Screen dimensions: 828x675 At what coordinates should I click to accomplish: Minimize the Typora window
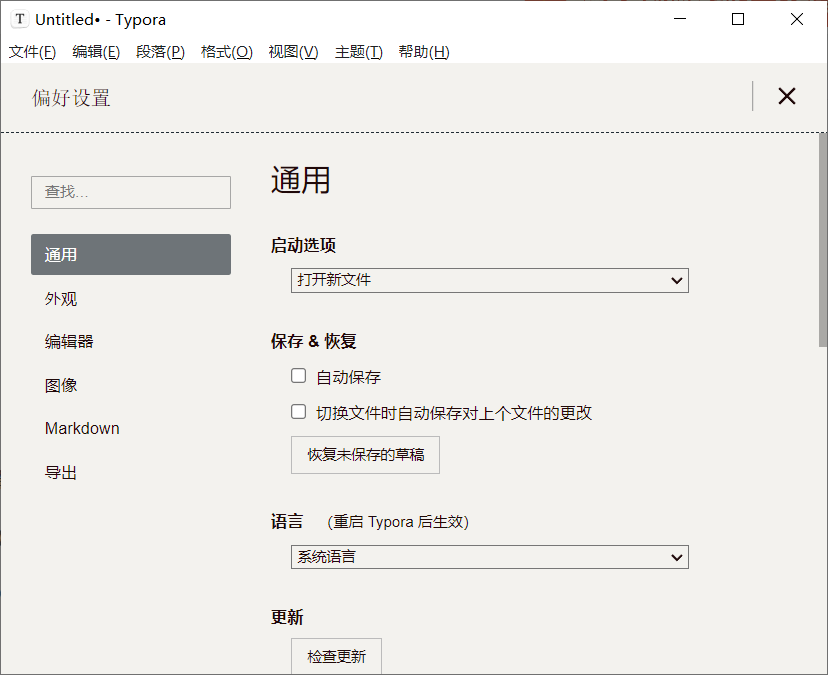tap(680, 19)
